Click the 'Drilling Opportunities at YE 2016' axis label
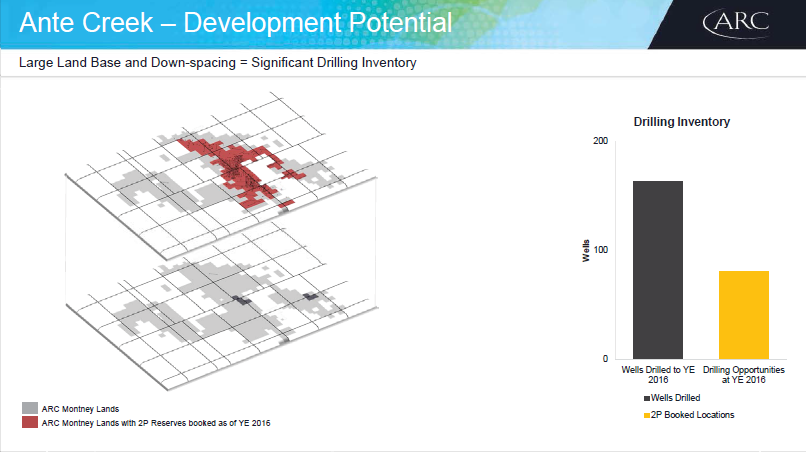806x454 pixels. pyautogui.click(x=744, y=375)
